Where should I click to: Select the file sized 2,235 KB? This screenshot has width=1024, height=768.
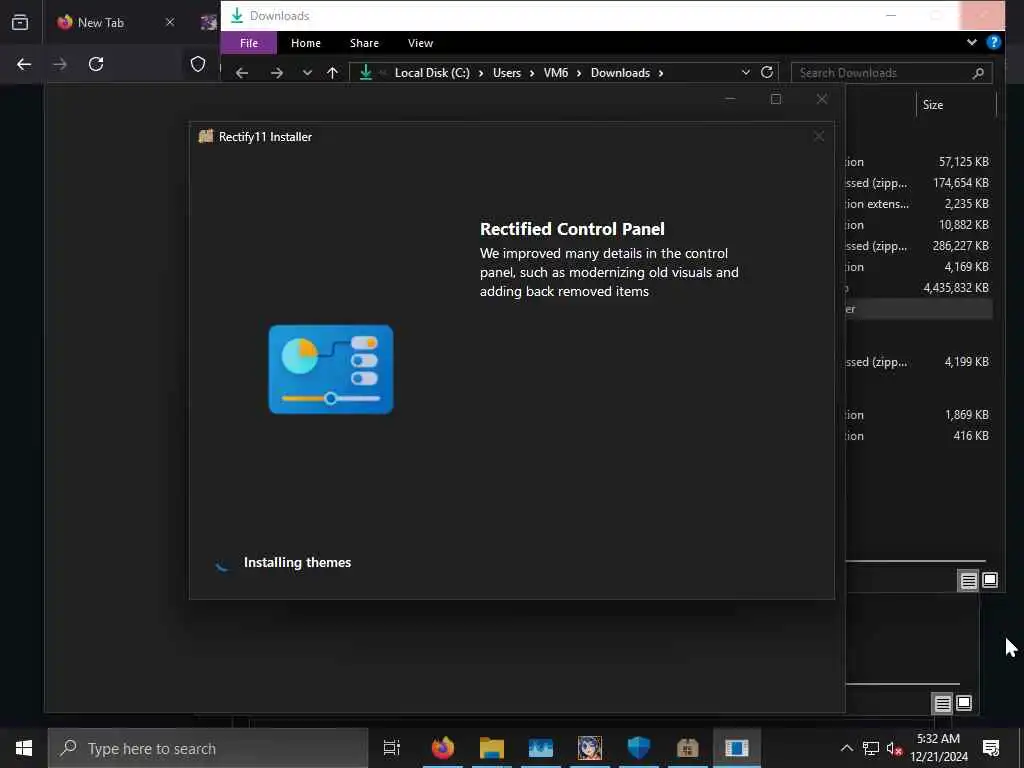[919, 204]
